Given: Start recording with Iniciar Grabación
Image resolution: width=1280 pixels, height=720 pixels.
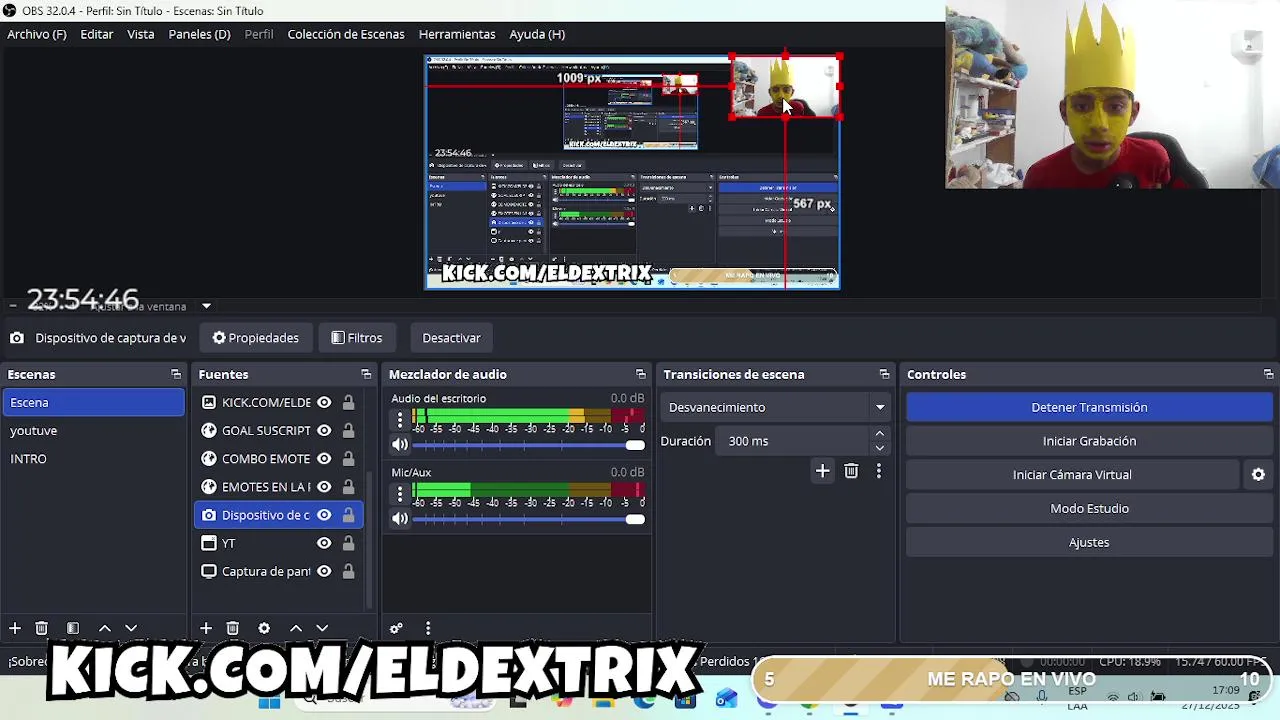Looking at the screenshot, I should click(1089, 441).
